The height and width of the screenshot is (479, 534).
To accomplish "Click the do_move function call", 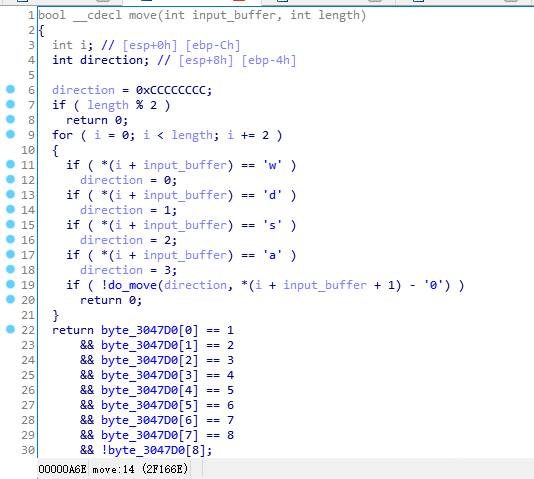I will [132, 285].
